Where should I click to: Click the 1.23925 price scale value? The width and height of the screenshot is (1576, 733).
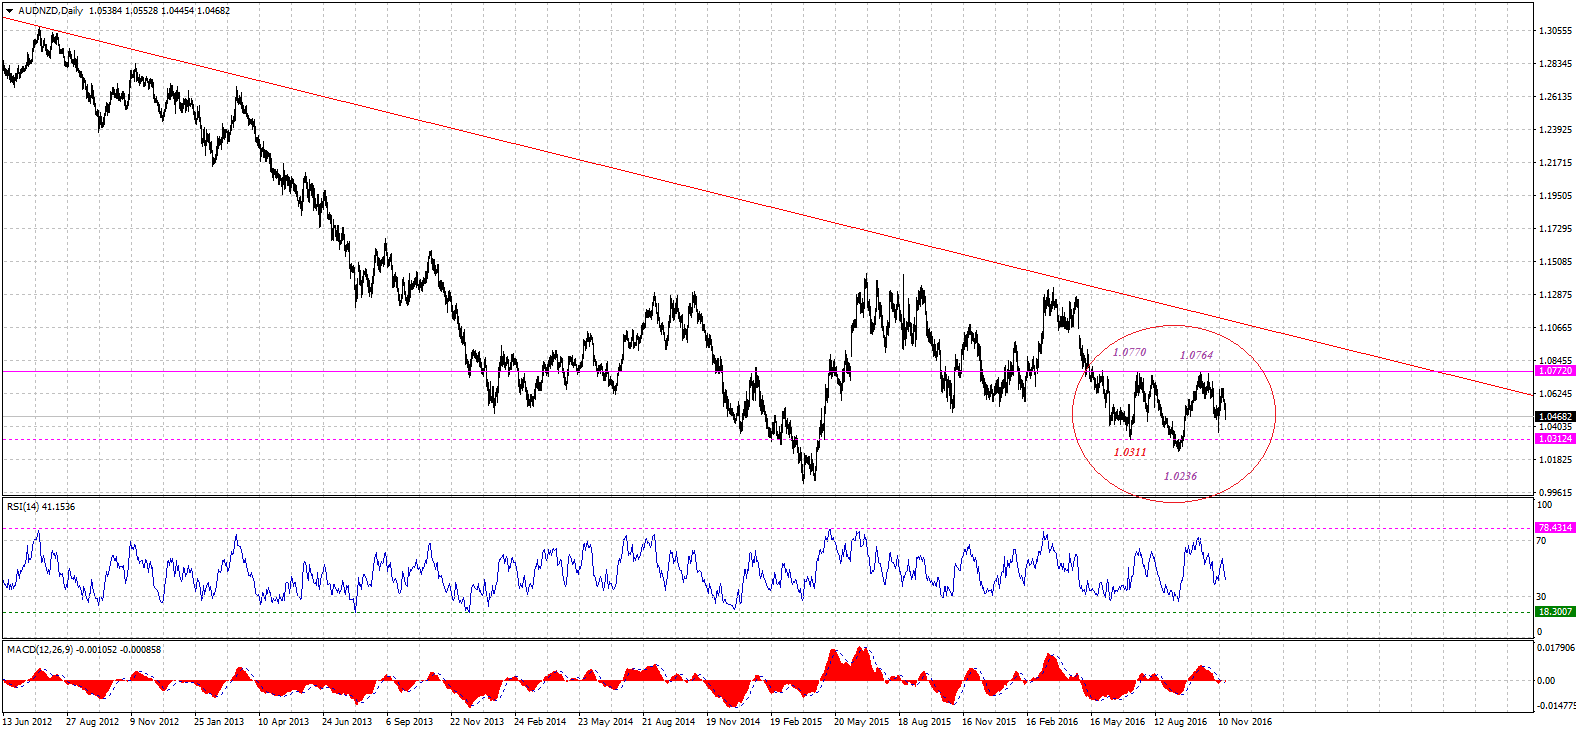pos(1555,130)
